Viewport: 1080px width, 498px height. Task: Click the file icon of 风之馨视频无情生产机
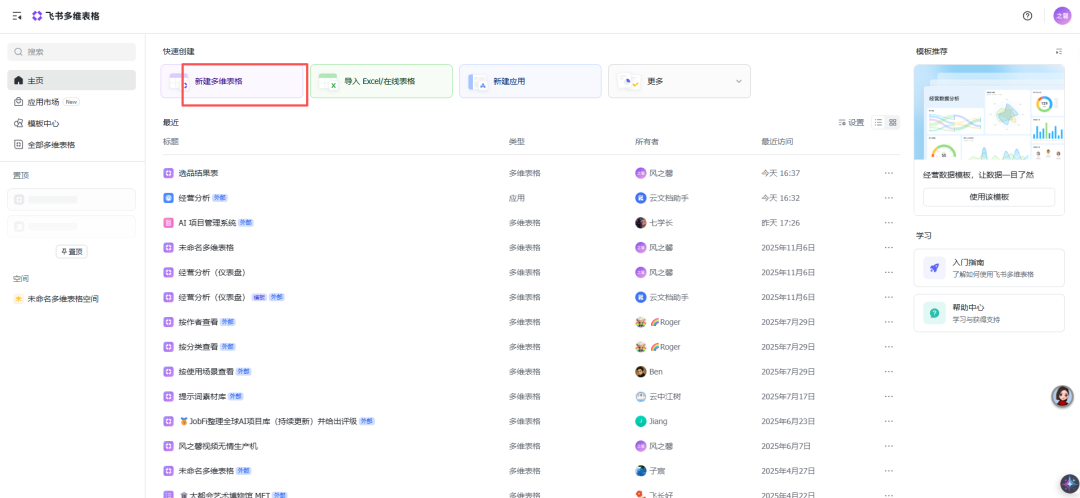pyautogui.click(x=168, y=446)
